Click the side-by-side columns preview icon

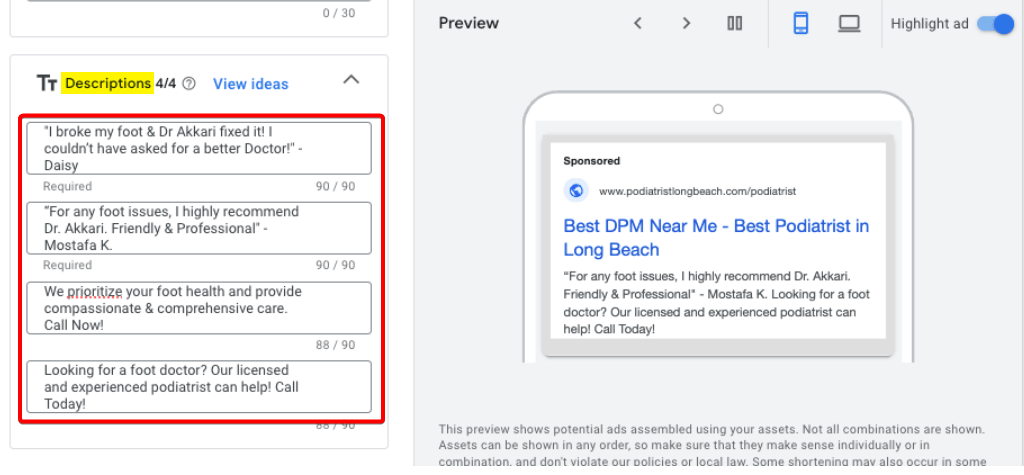735,24
